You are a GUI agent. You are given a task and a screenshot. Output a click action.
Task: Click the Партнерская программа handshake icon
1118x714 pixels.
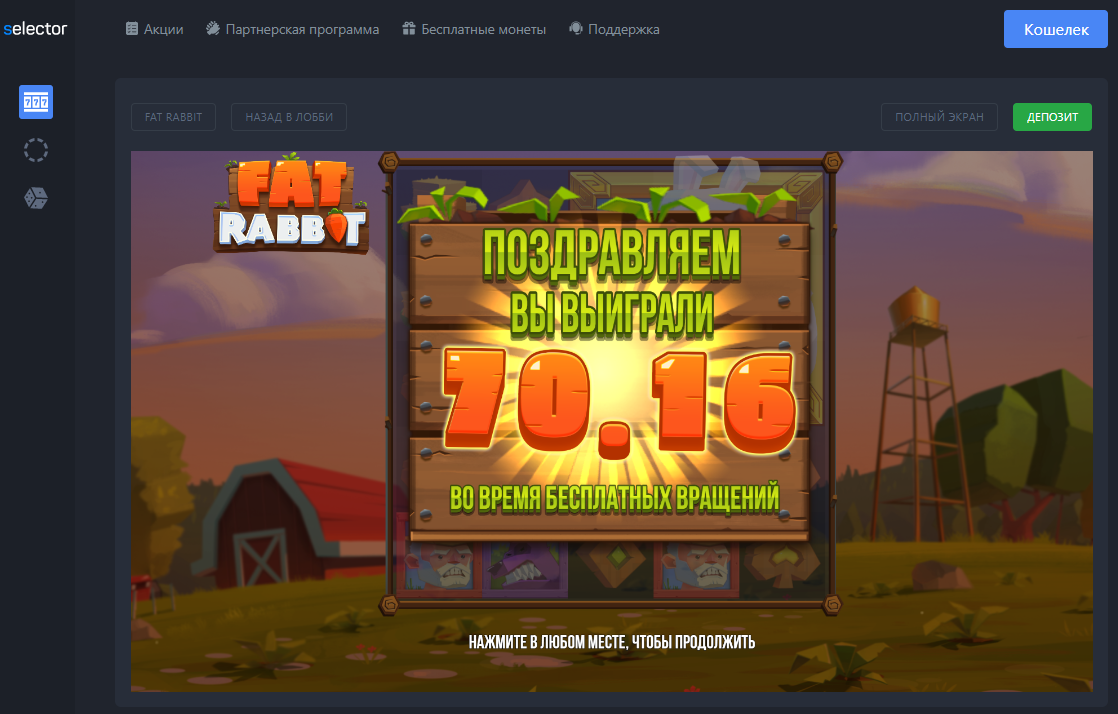(212, 29)
